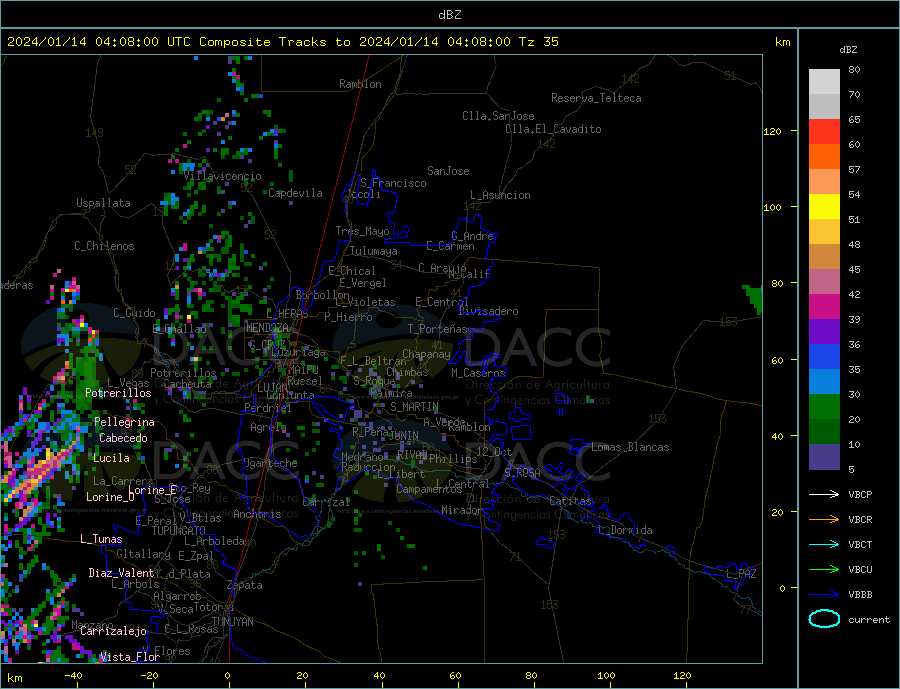Click the Clla.El_Cavadito map label
The height and width of the screenshot is (689, 900).
pos(553,129)
